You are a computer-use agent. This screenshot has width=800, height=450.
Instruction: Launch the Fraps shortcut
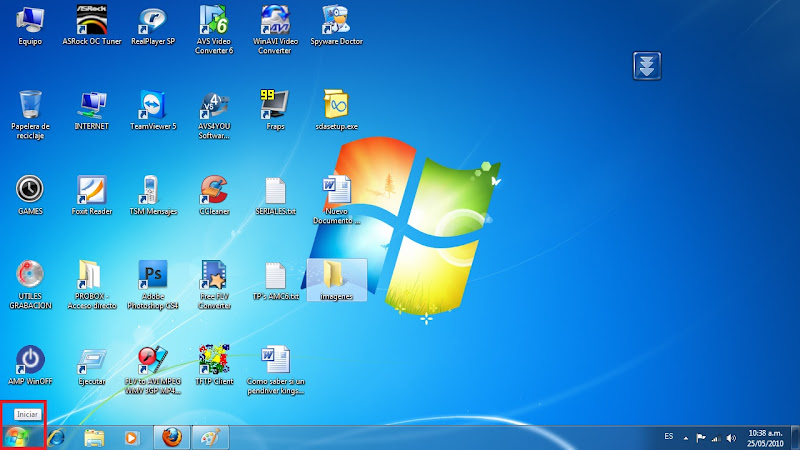(x=275, y=111)
